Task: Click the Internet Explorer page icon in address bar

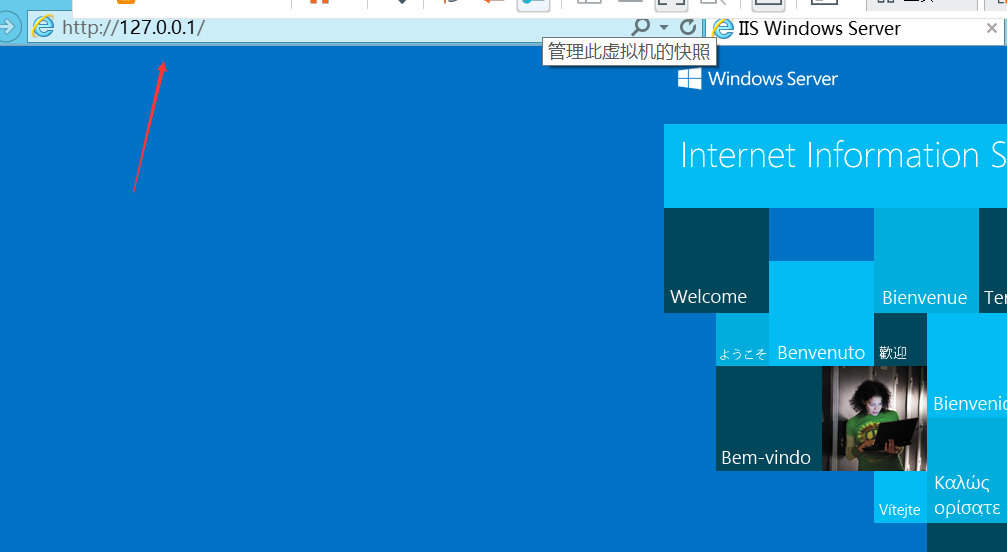Action: 43,27
